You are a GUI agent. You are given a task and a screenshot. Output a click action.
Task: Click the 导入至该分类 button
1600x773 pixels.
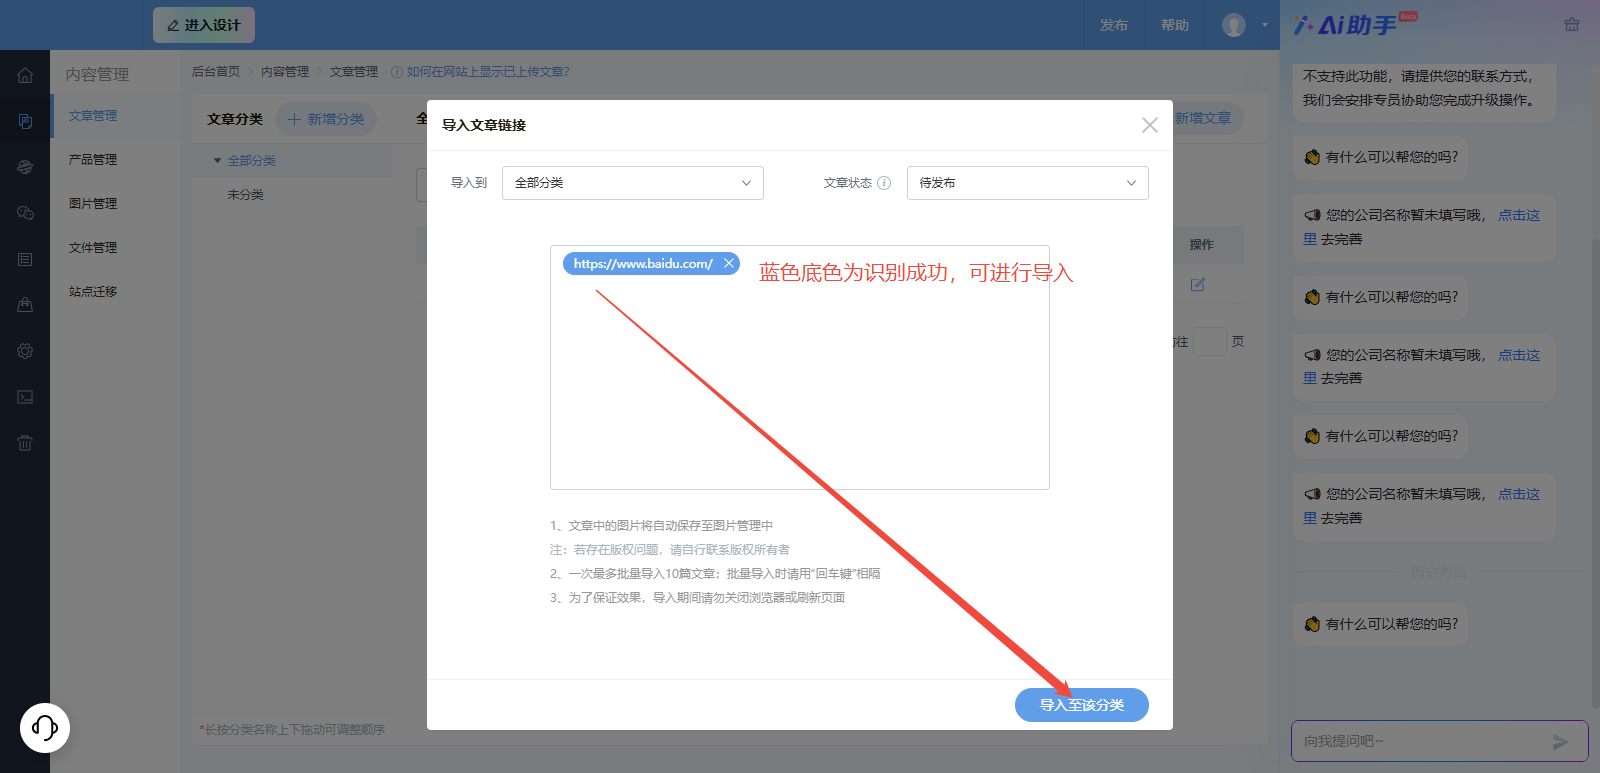pos(1082,705)
